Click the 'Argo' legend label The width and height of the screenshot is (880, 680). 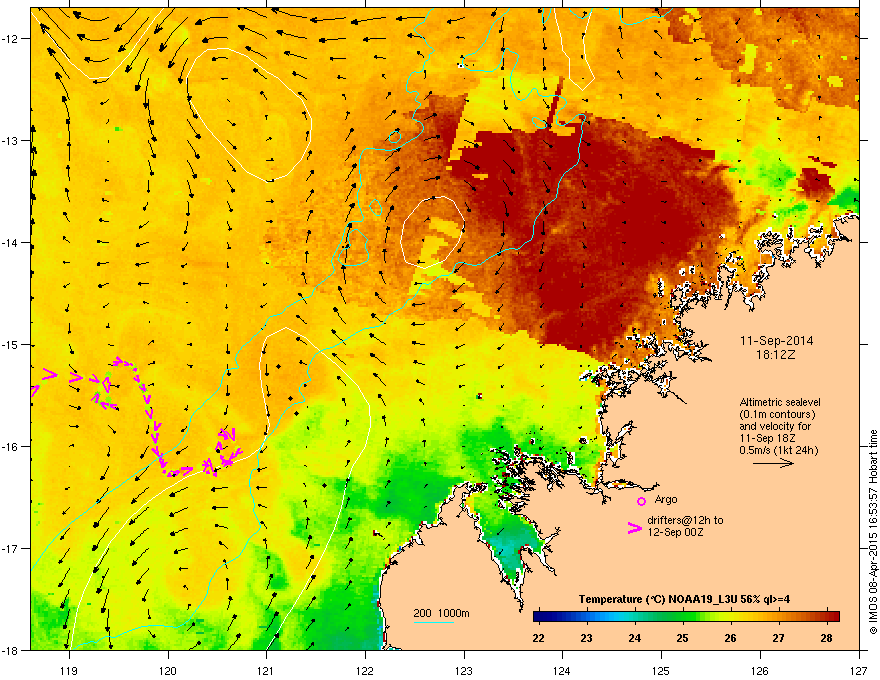pyautogui.click(x=666, y=499)
